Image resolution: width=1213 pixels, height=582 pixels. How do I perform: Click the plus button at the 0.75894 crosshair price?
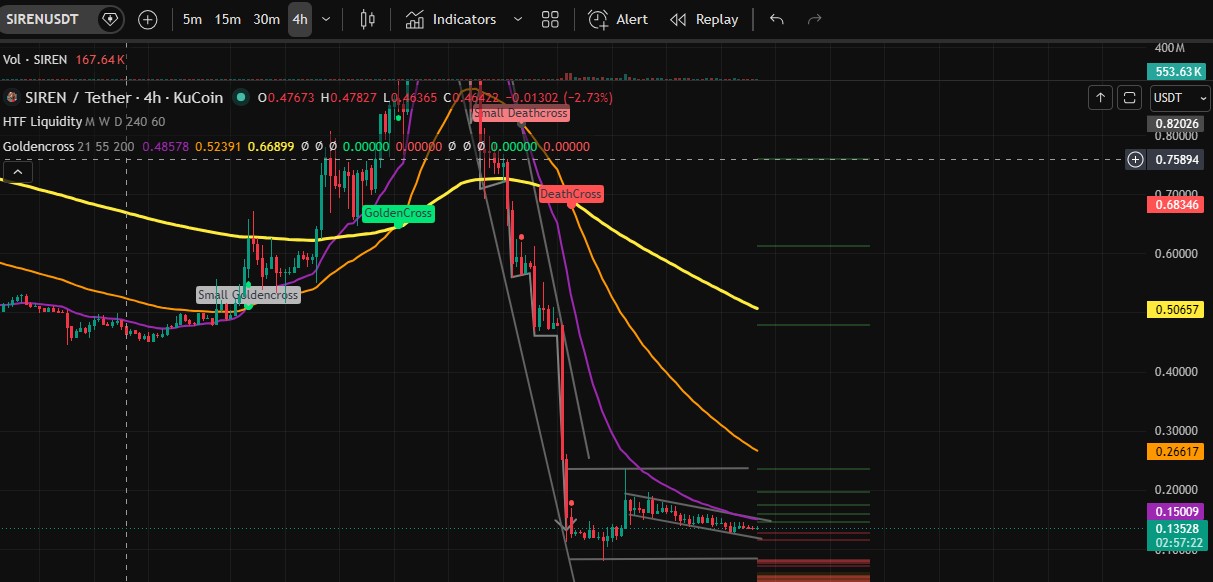pyautogui.click(x=1135, y=159)
